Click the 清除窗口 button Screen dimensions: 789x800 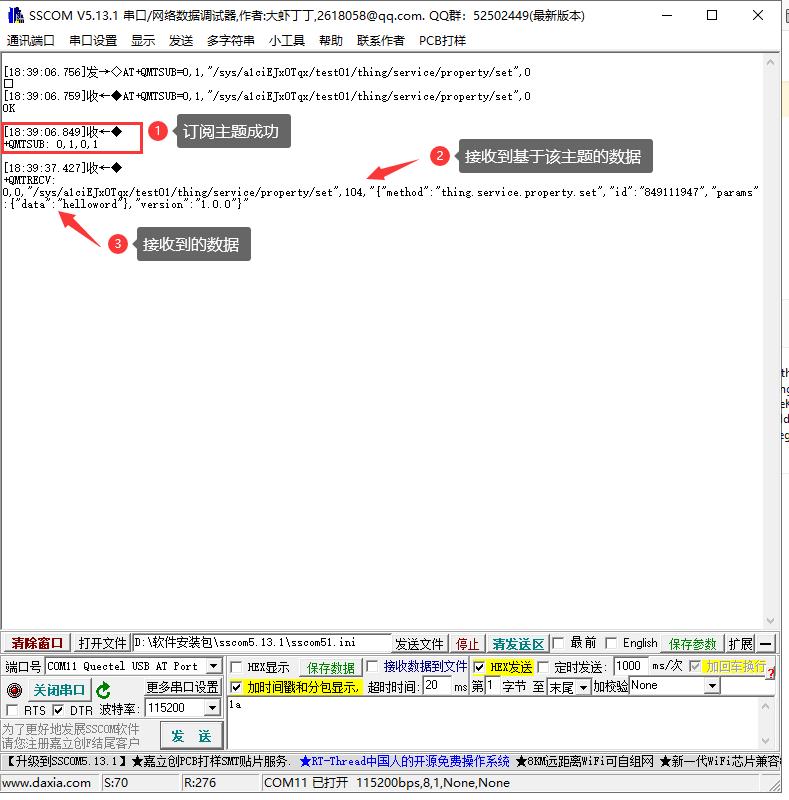(x=37, y=643)
